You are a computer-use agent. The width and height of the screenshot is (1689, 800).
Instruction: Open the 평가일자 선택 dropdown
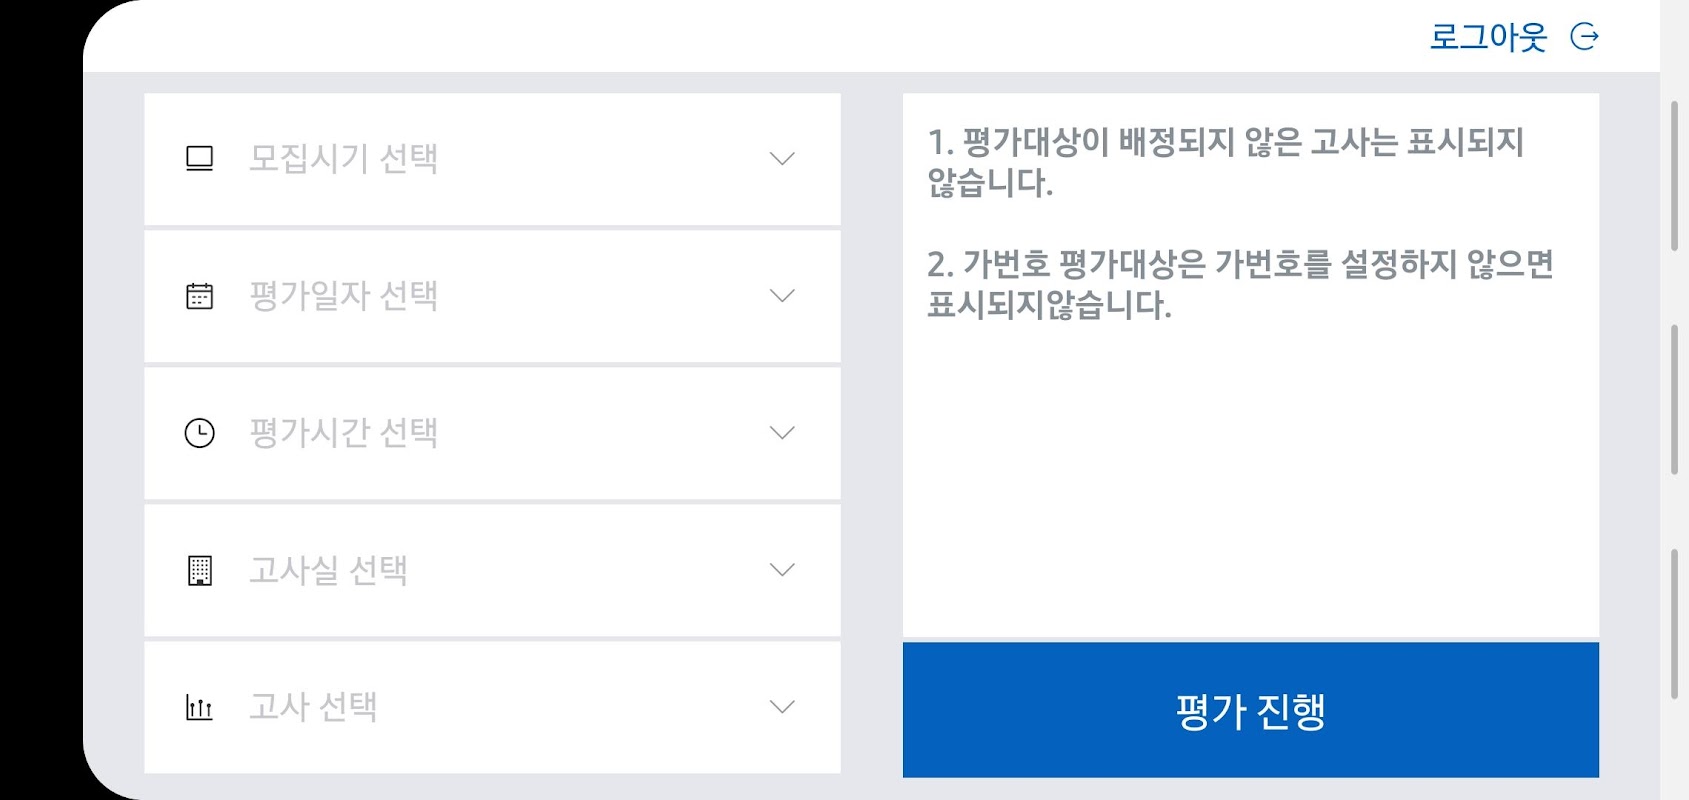492,296
